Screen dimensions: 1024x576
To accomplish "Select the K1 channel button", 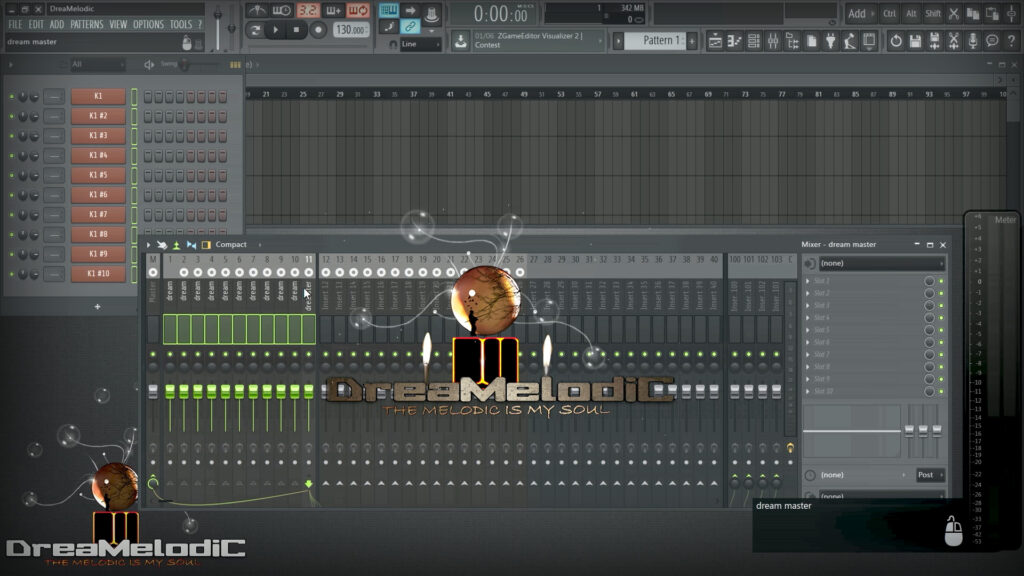I will [98, 96].
